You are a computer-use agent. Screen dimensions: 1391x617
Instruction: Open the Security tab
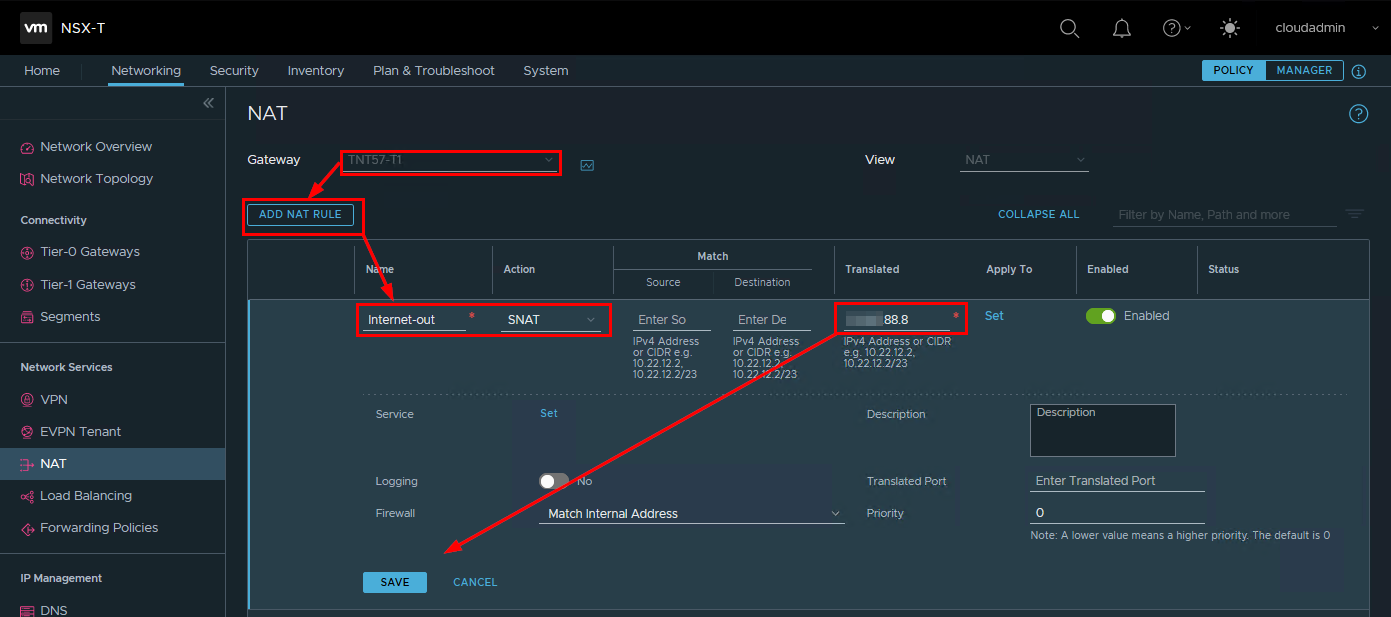[234, 70]
